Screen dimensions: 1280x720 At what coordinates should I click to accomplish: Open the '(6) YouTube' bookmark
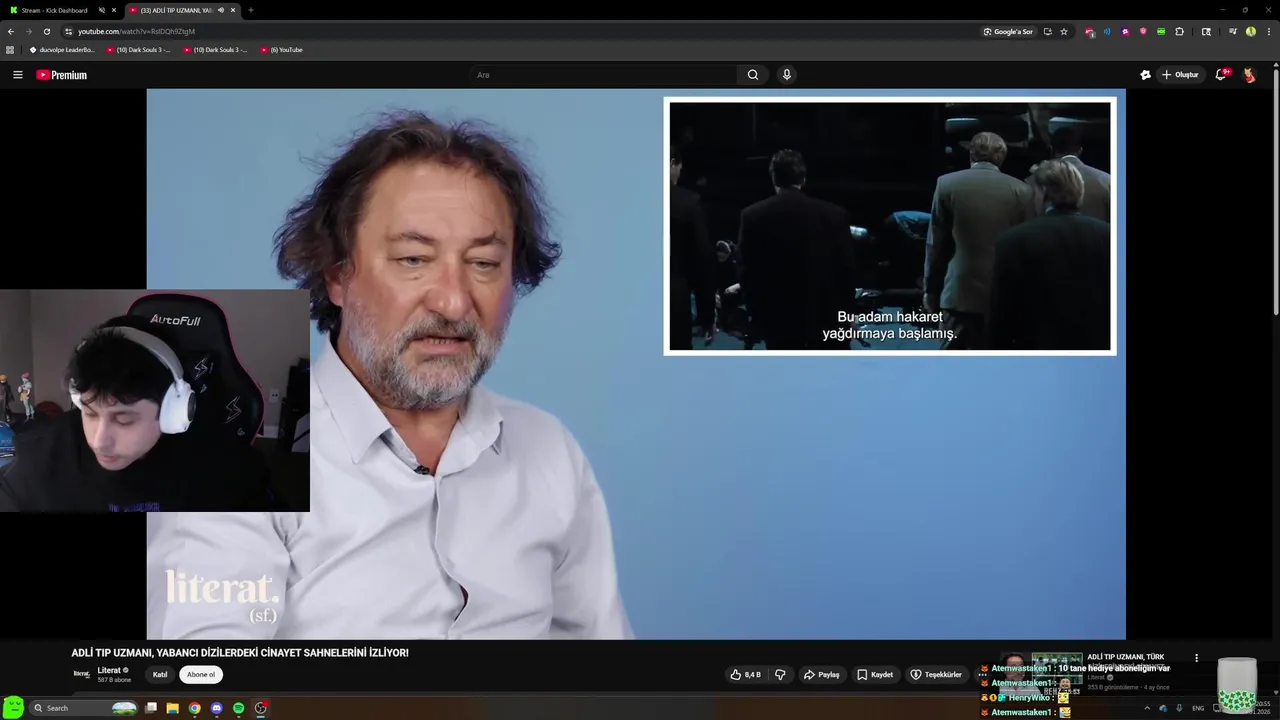[282, 49]
